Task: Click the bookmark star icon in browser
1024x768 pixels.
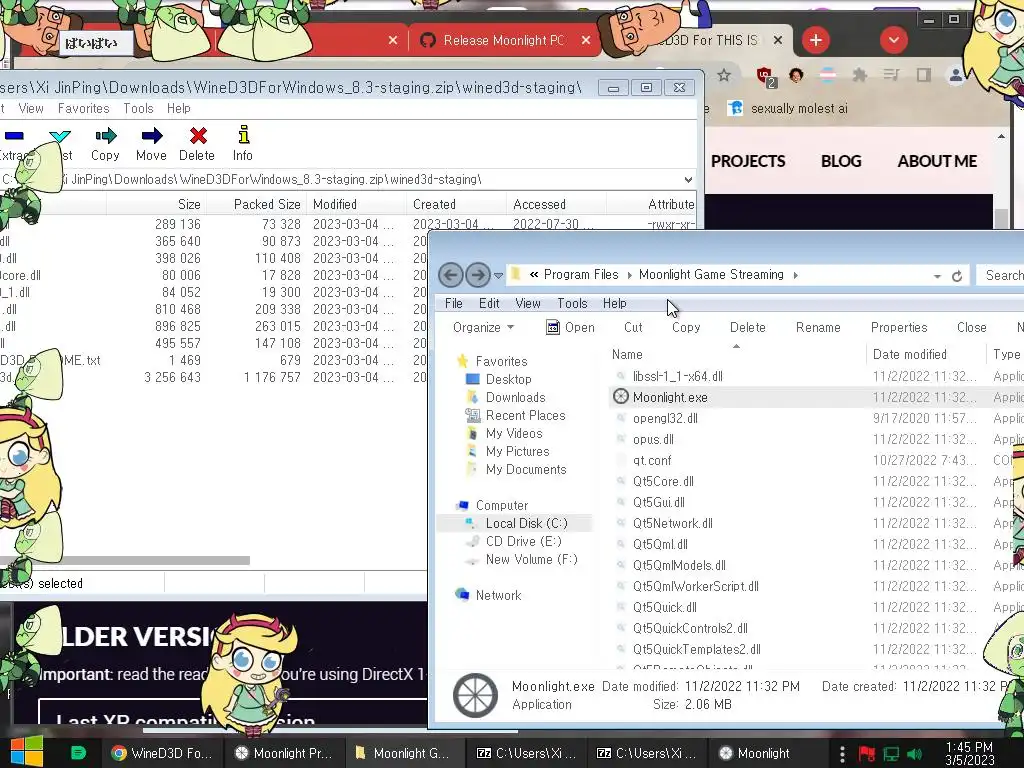Action: pos(724,76)
